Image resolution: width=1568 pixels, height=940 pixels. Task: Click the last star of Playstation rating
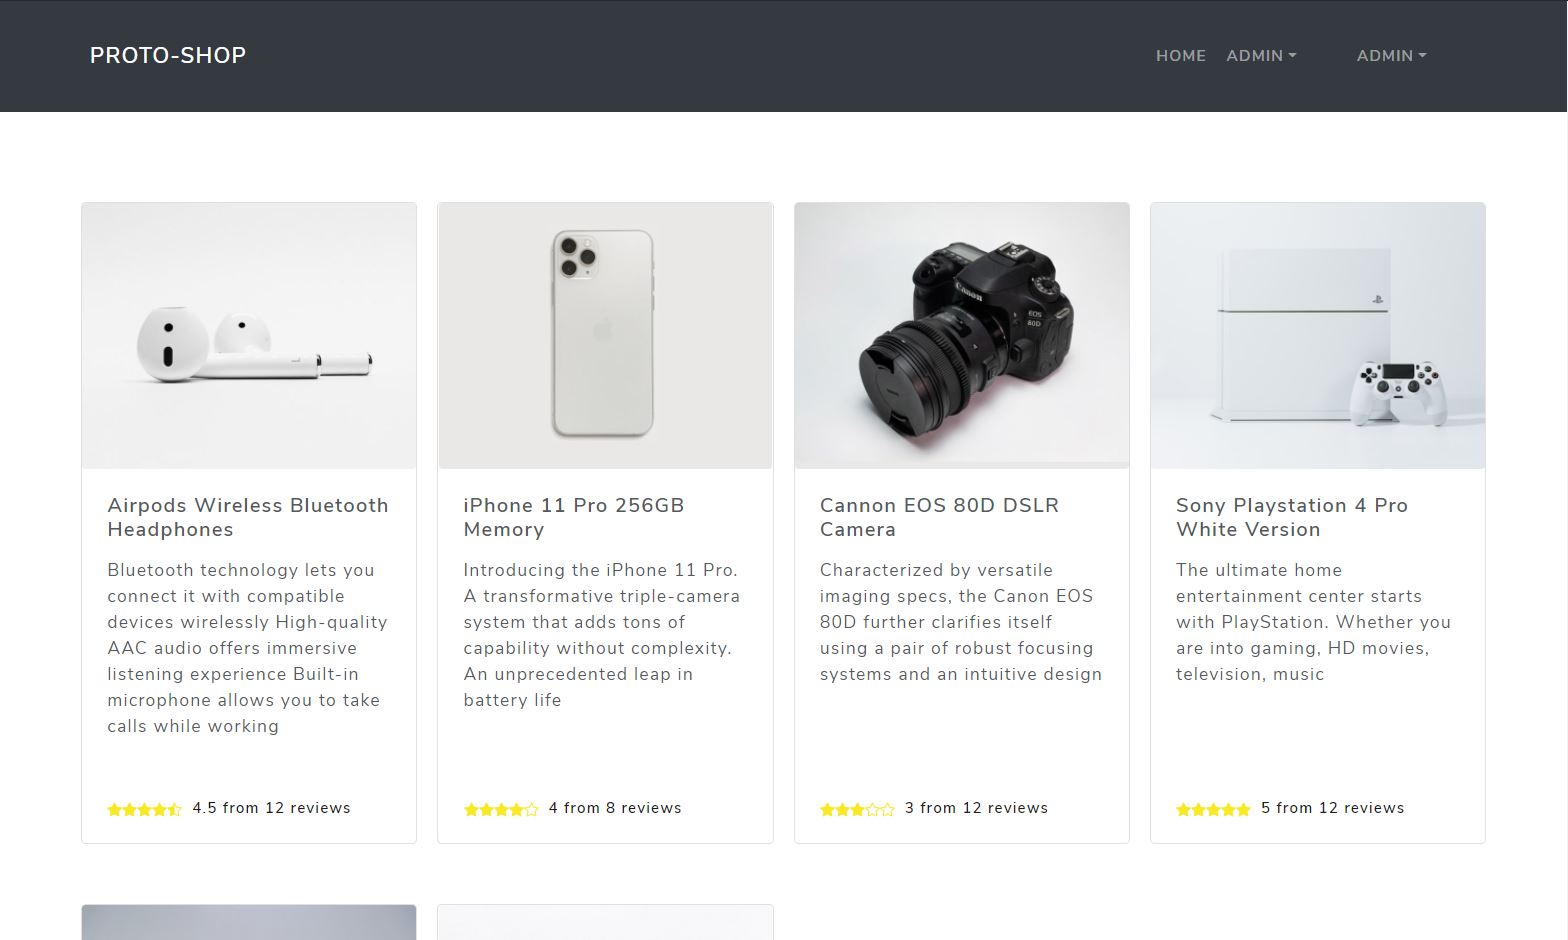(x=1242, y=808)
